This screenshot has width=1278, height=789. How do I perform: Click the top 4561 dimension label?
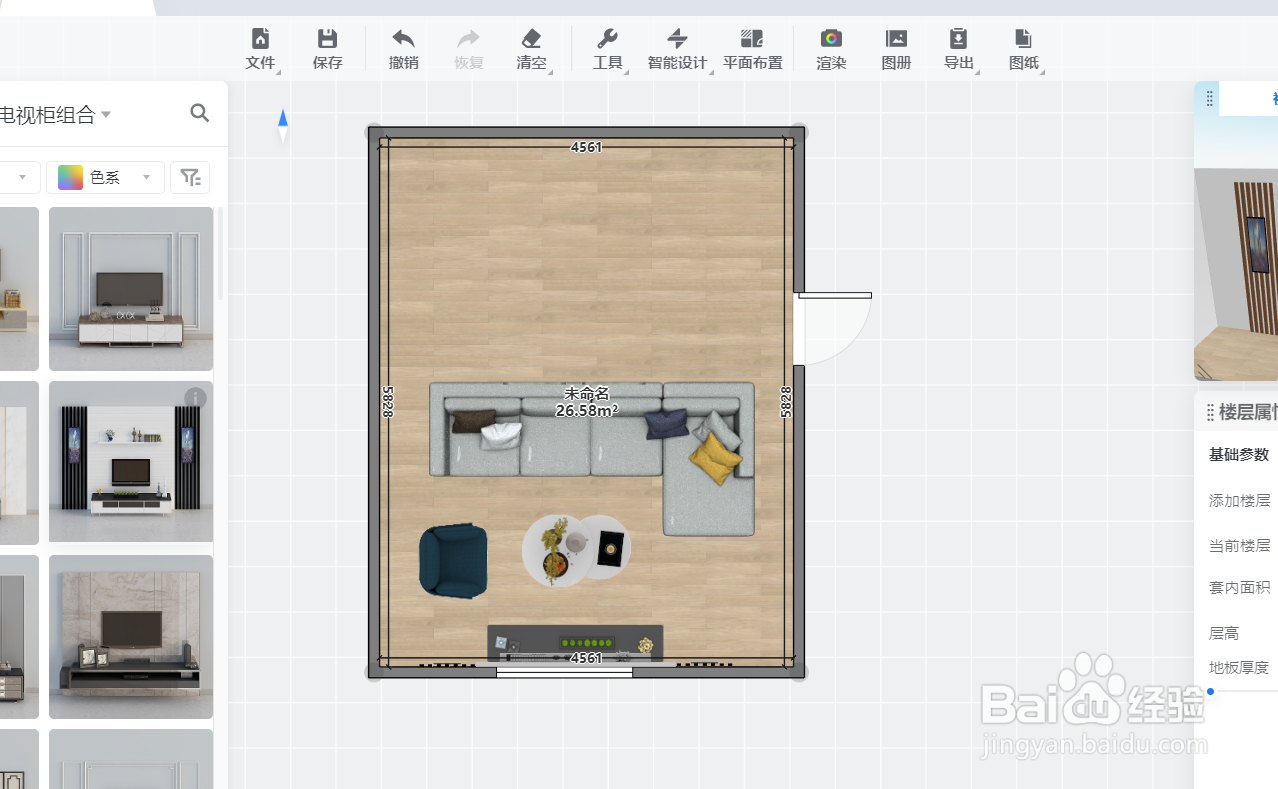coord(586,147)
